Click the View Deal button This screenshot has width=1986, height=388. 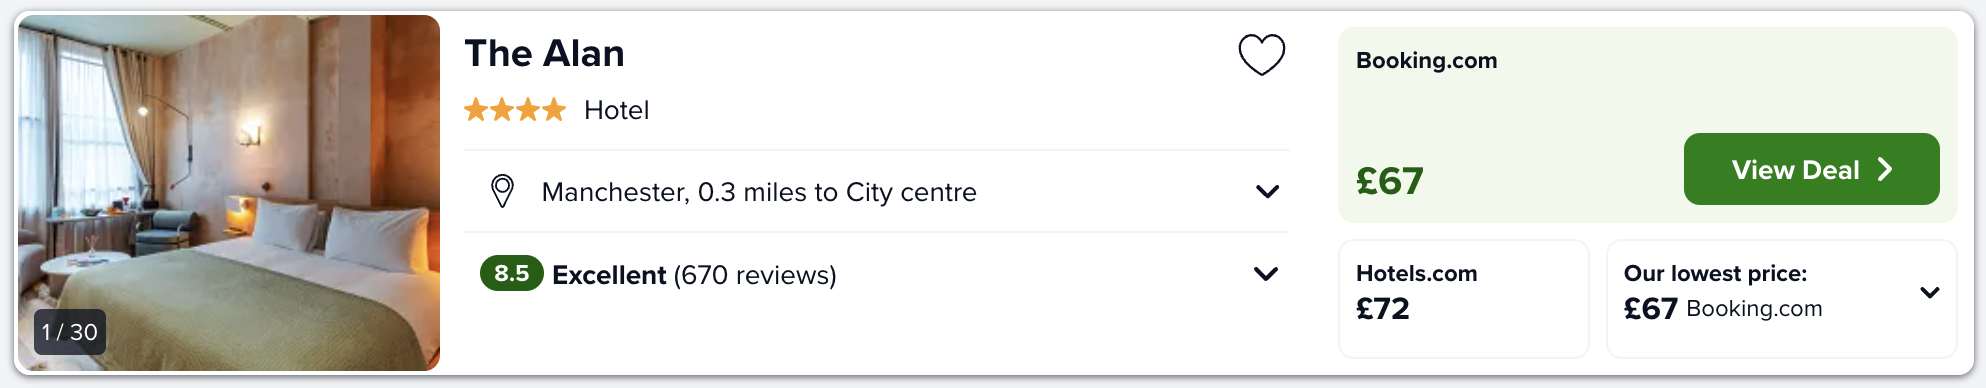pos(1811,169)
